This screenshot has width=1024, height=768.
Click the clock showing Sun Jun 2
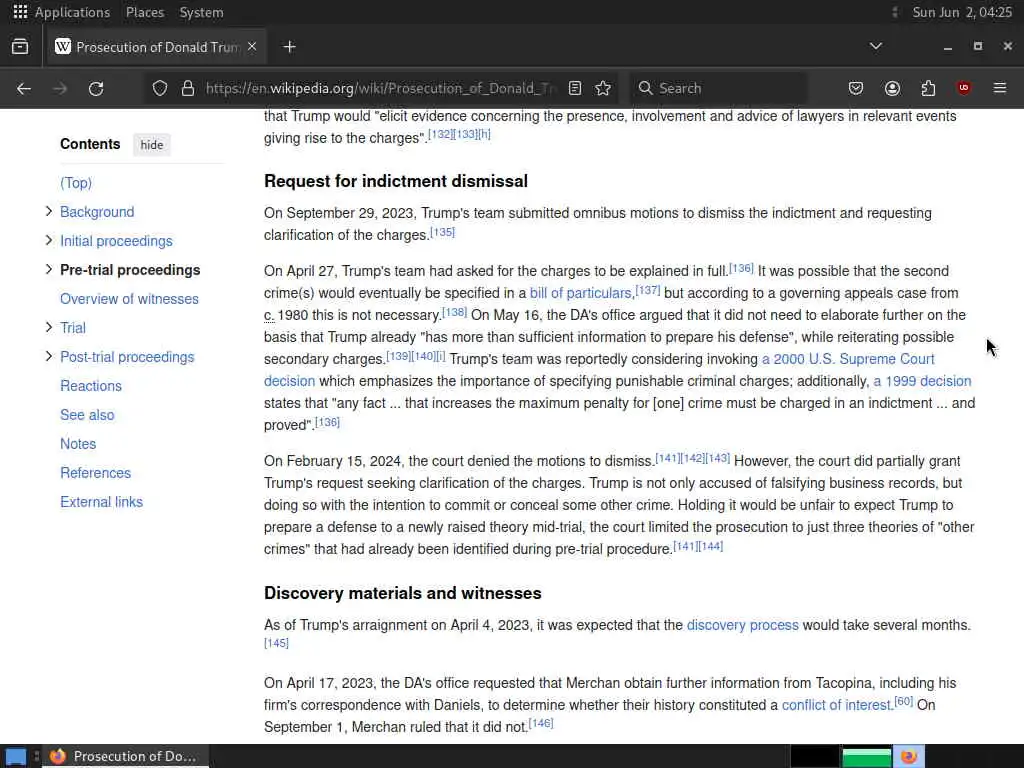point(962,12)
